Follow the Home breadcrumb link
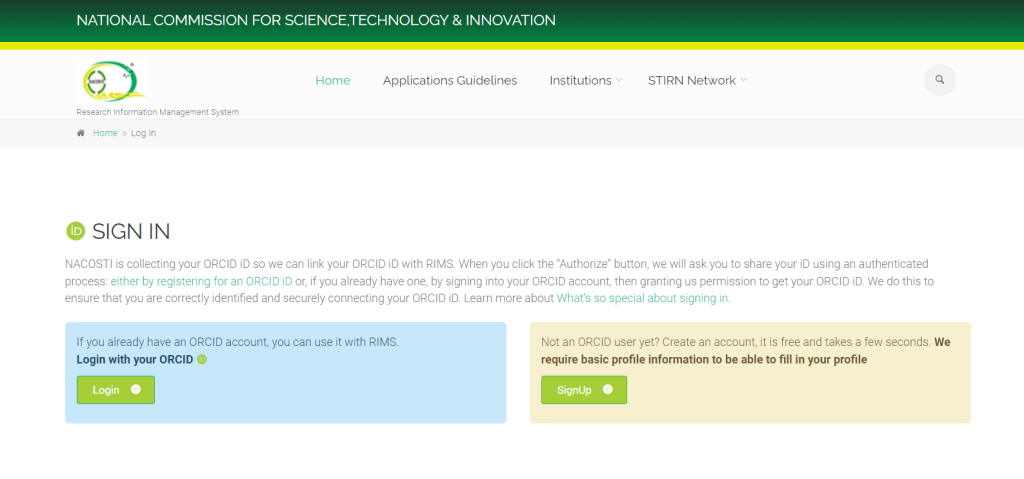1024x479 pixels. (x=105, y=133)
